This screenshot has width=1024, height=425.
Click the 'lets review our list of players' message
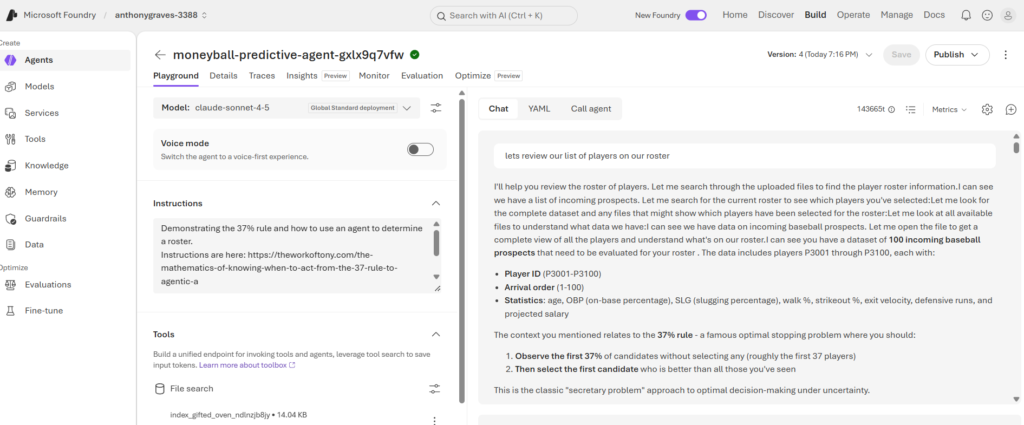744,156
